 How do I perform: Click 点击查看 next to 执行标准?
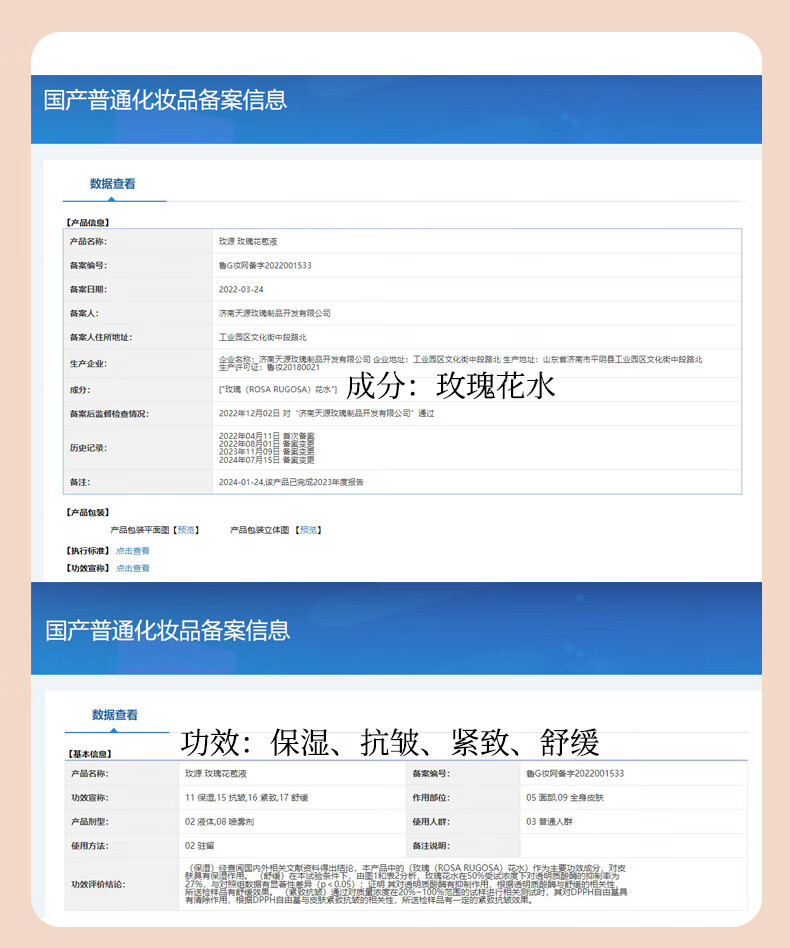coord(132,551)
